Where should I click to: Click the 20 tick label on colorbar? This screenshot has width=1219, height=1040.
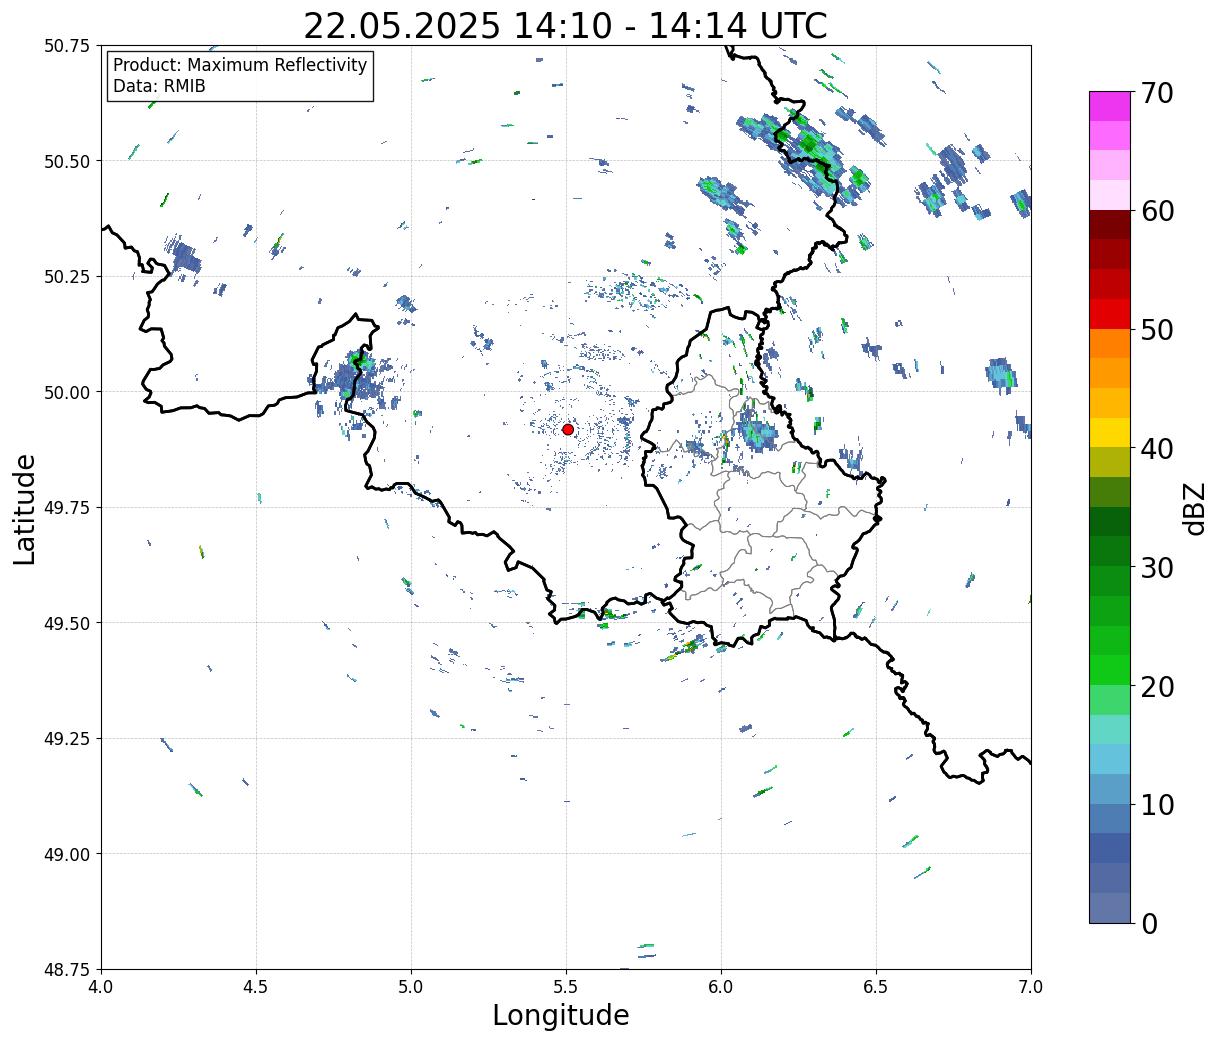coord(1157,687)
